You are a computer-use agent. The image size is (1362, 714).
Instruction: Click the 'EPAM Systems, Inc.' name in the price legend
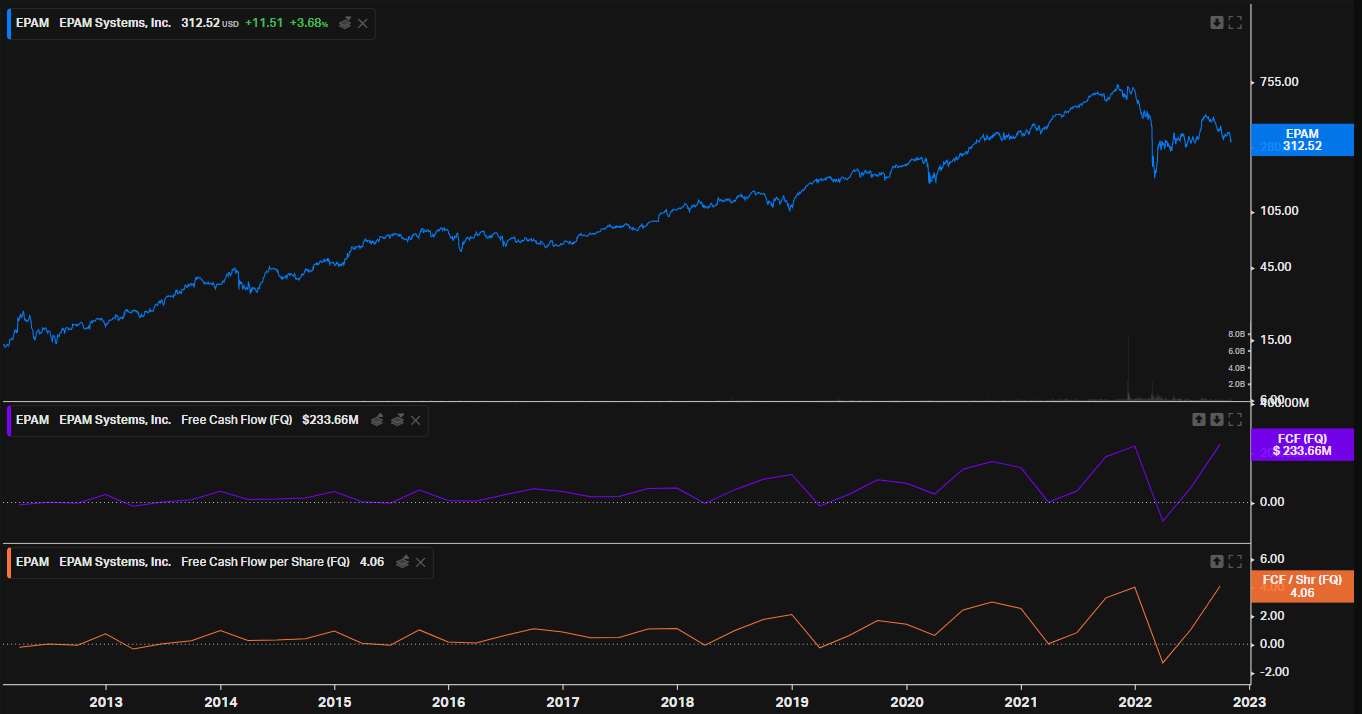tap(115, 23)
